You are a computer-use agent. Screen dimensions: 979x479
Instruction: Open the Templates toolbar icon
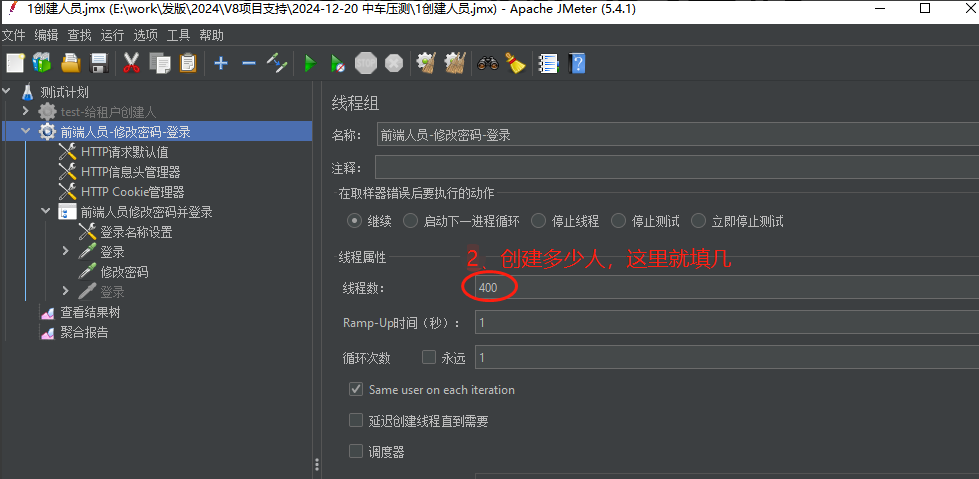click(x=42, y=63)
